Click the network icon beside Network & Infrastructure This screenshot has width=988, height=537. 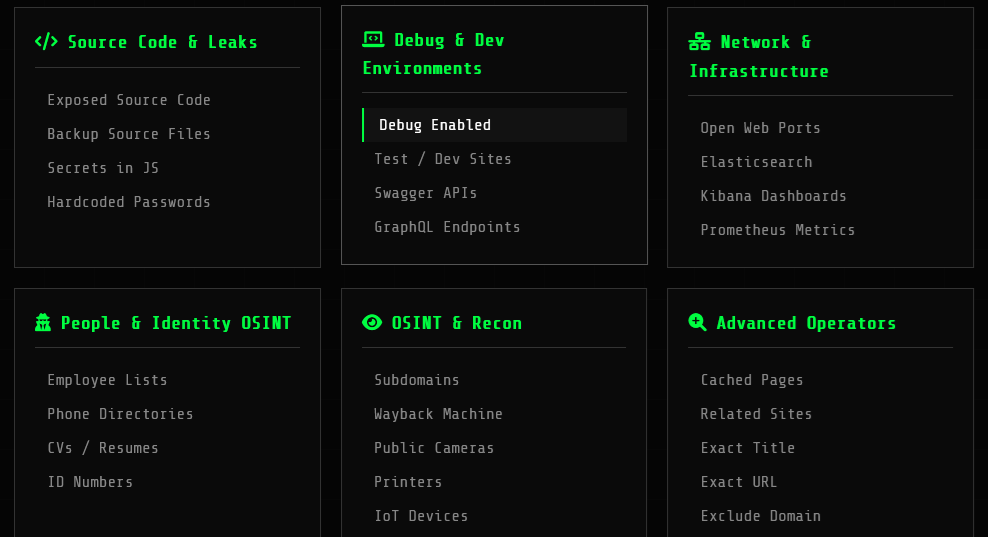[x=700, y=42]
